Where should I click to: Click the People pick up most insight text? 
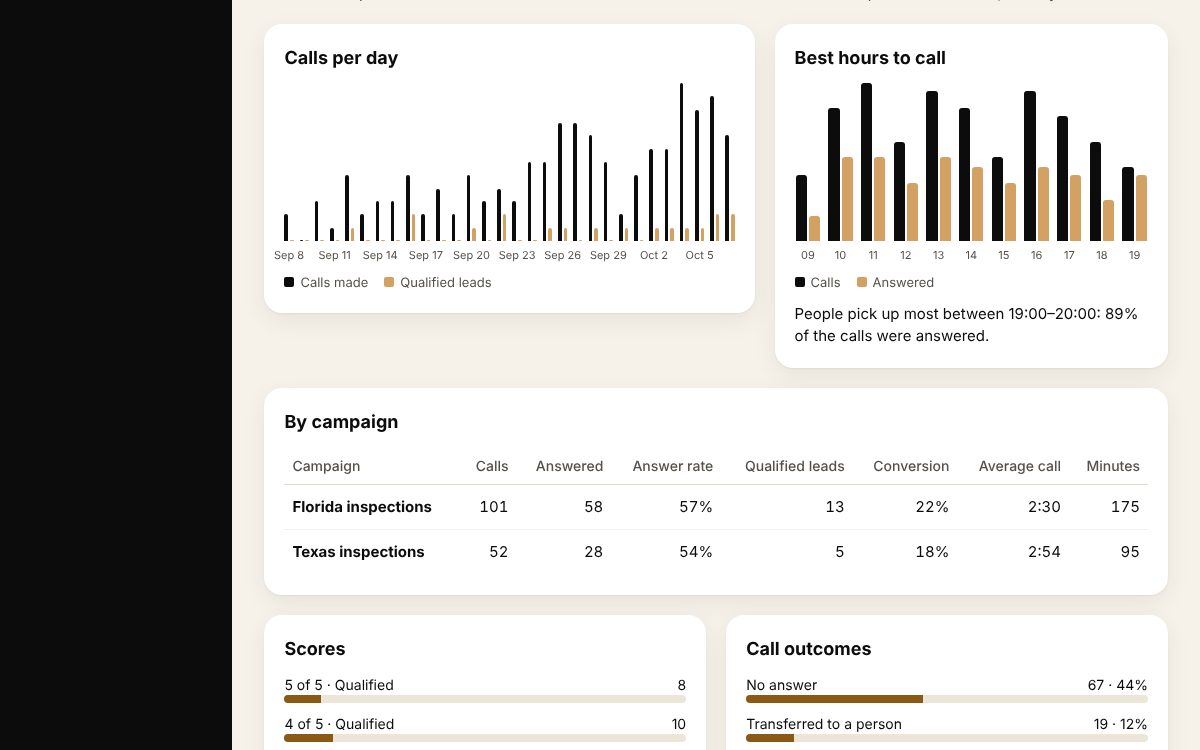point(966,325)
